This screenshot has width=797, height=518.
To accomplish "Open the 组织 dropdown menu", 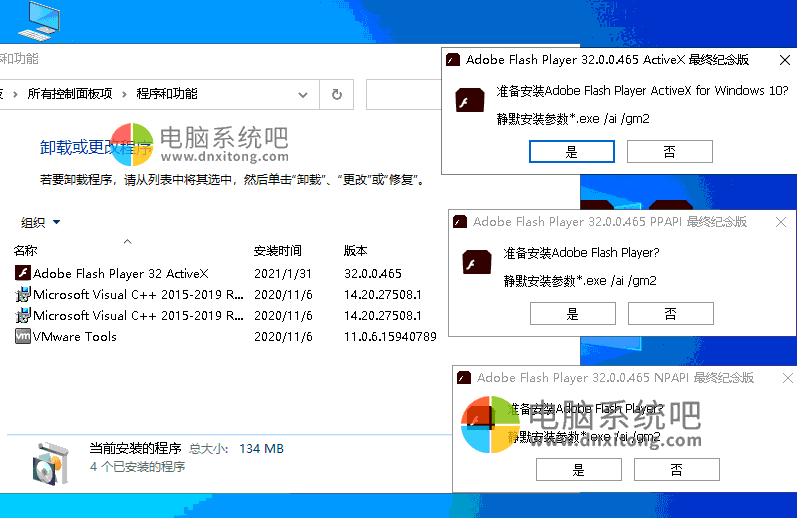I will 41,222.
